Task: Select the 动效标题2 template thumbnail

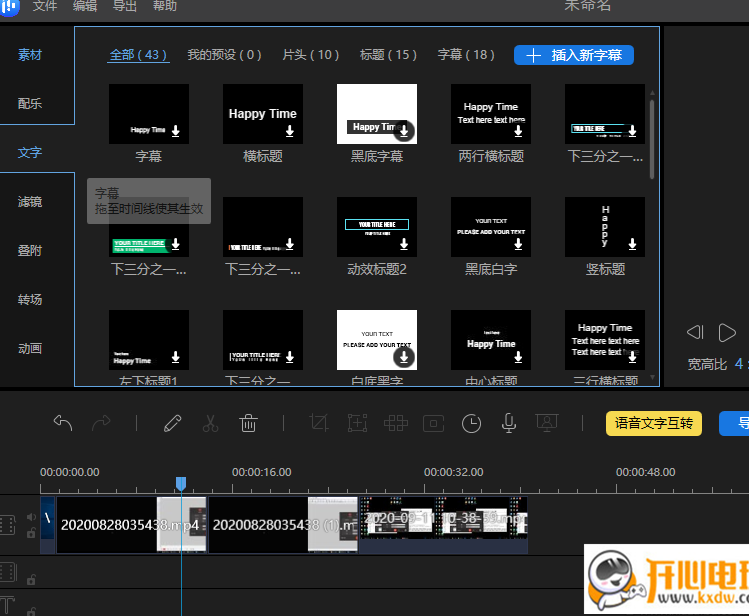Action: pos(377,226)
